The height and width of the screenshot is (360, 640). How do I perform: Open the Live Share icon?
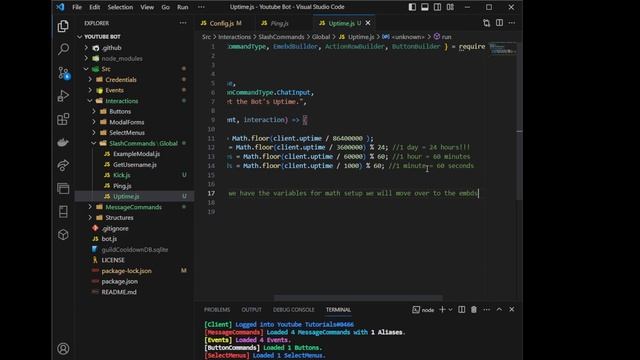63,165
